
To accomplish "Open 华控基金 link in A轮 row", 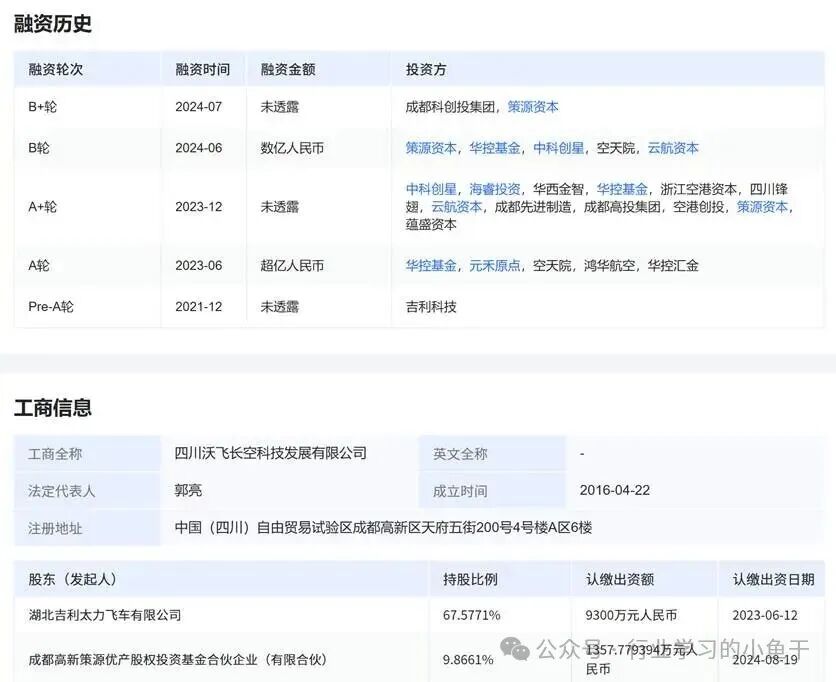I will pyautogui.click(x=431, y=265).
